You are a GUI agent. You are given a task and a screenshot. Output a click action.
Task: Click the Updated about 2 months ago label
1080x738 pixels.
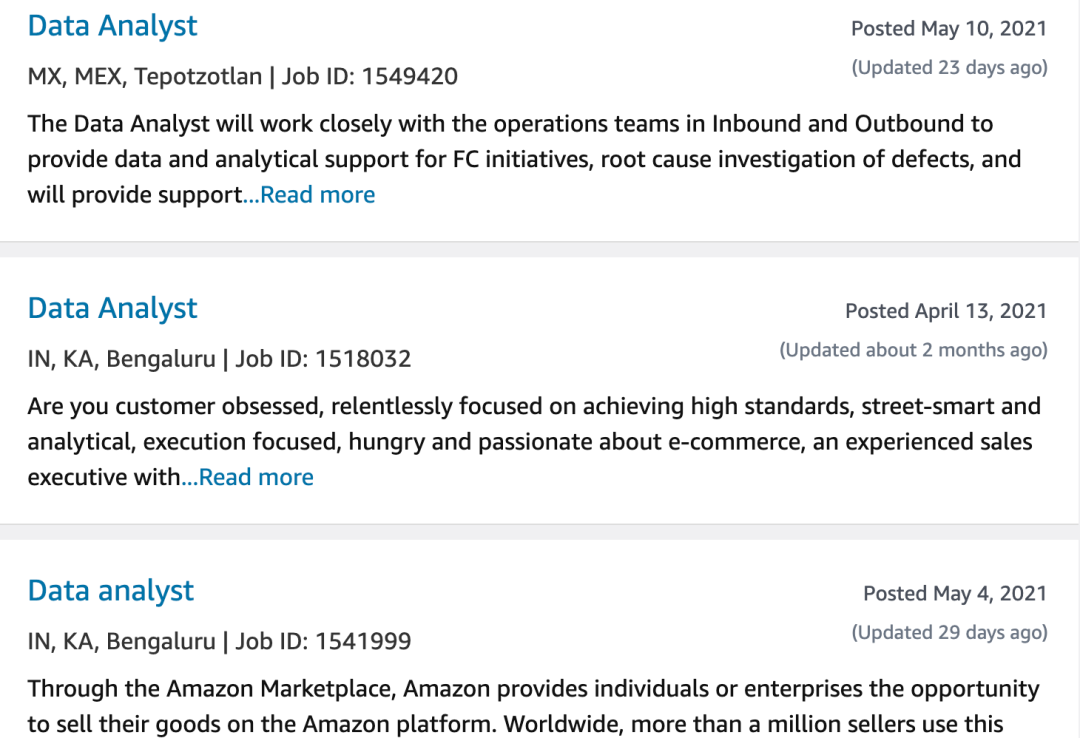913,350
